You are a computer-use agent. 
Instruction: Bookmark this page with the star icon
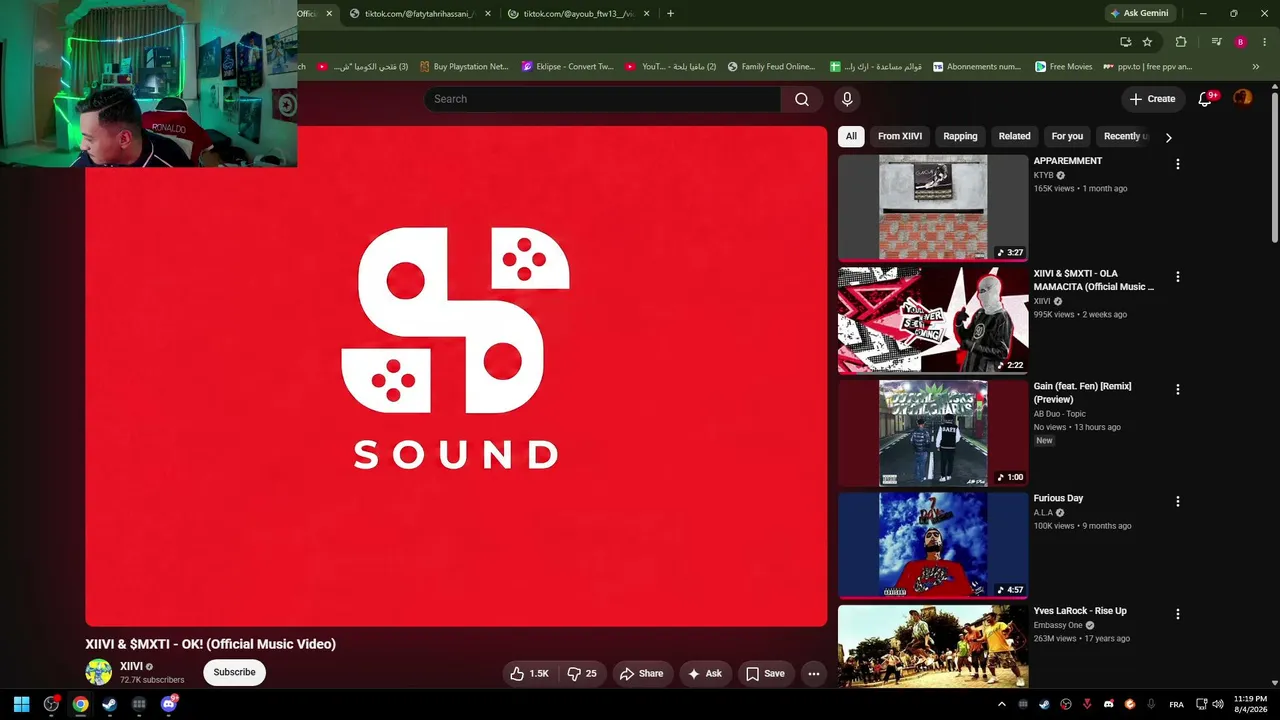point(1147,42)
